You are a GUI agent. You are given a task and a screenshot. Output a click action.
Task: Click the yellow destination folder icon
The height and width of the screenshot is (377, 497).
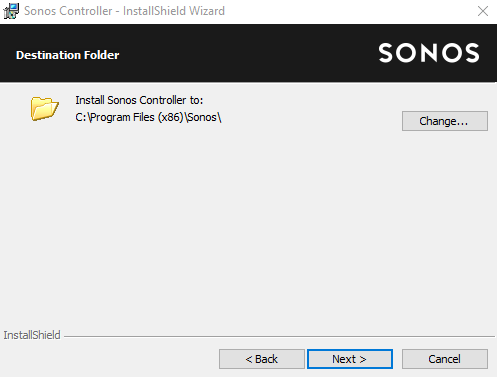[45, 108]
